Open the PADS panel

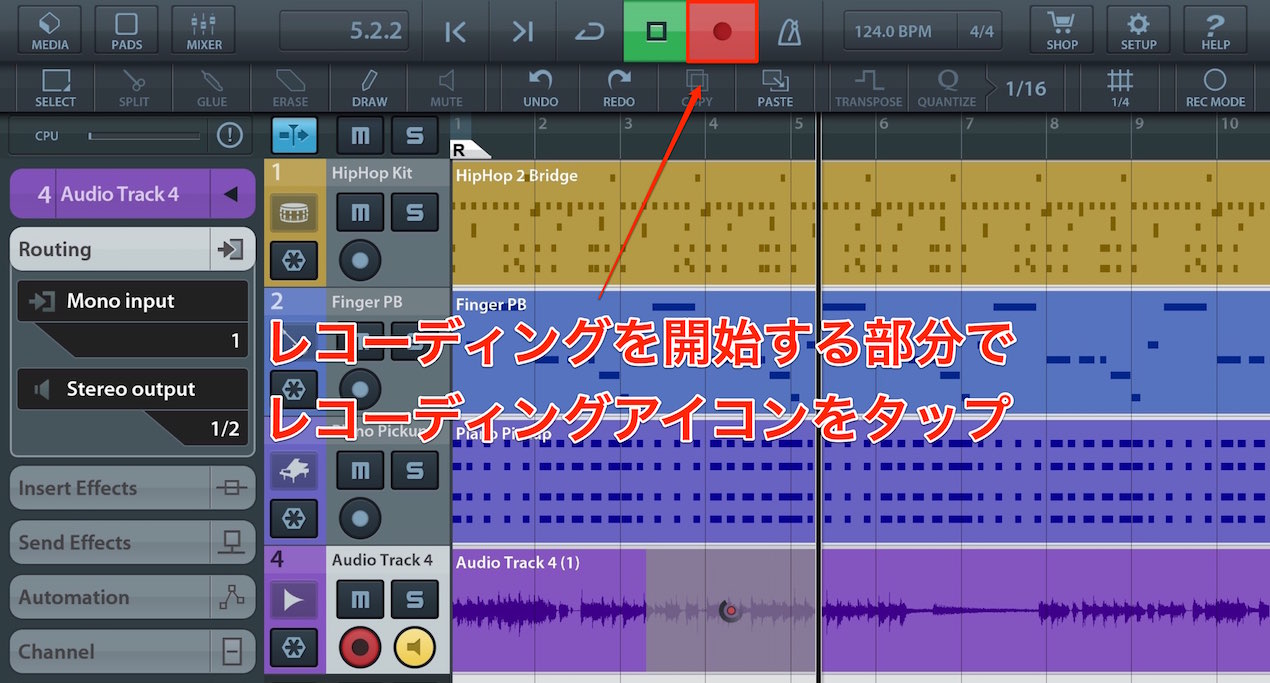click(126, 31)
